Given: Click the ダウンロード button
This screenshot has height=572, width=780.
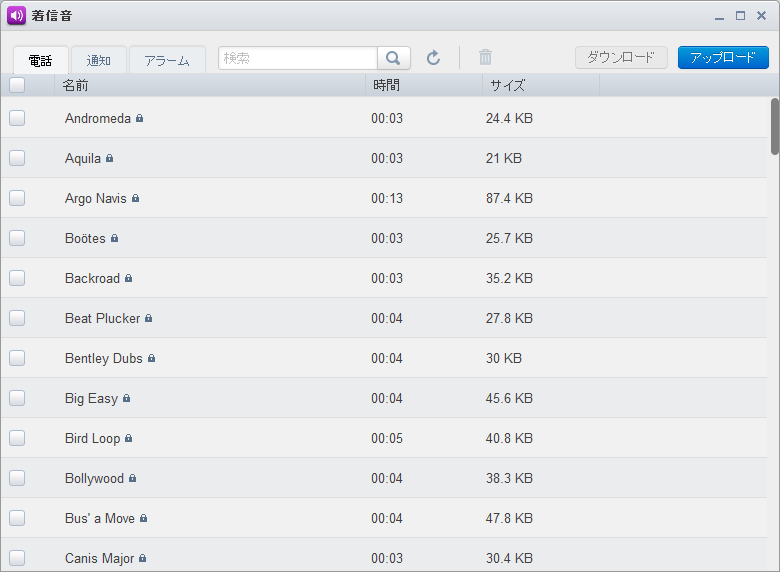Looking at the screenshot, I should coord(621,58).
